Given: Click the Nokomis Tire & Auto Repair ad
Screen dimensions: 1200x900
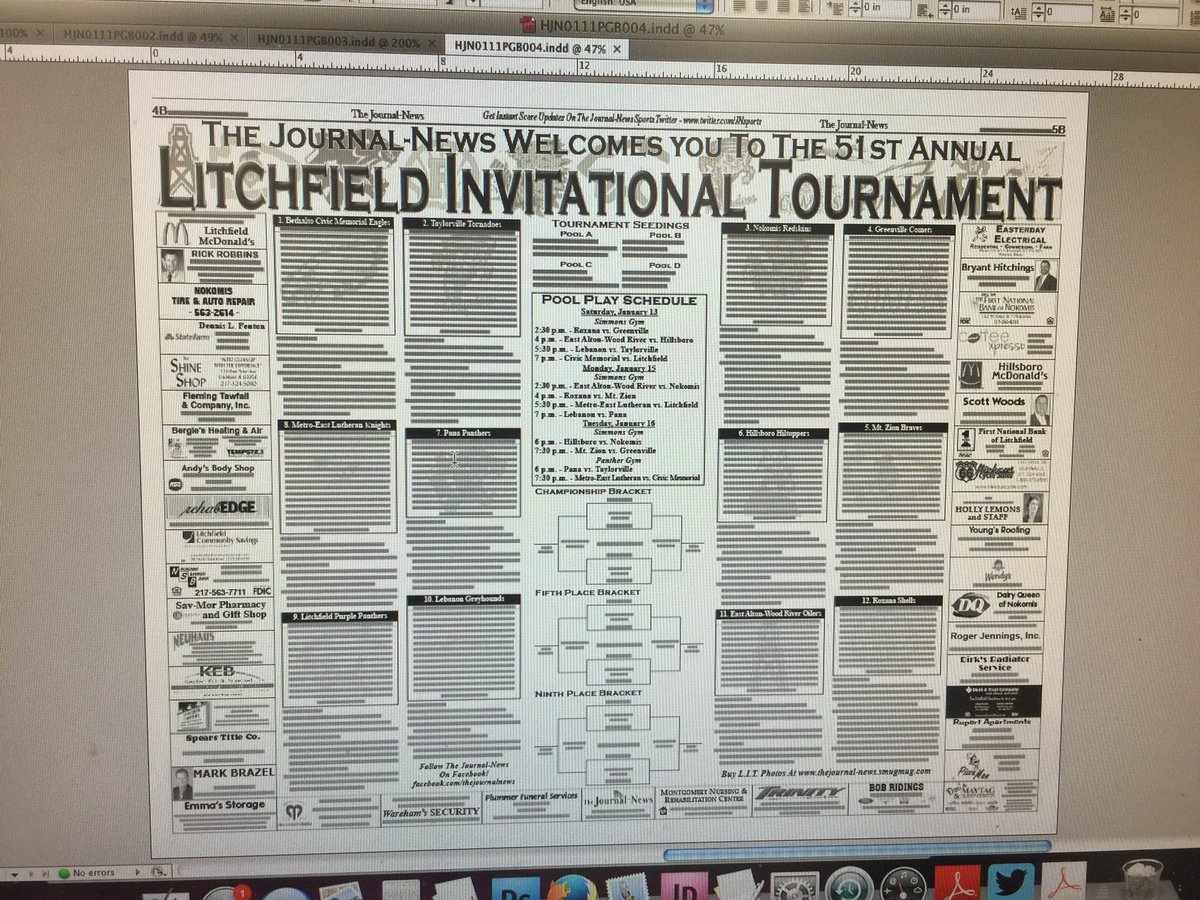Looking at the screenshot, I should point(215,302).
